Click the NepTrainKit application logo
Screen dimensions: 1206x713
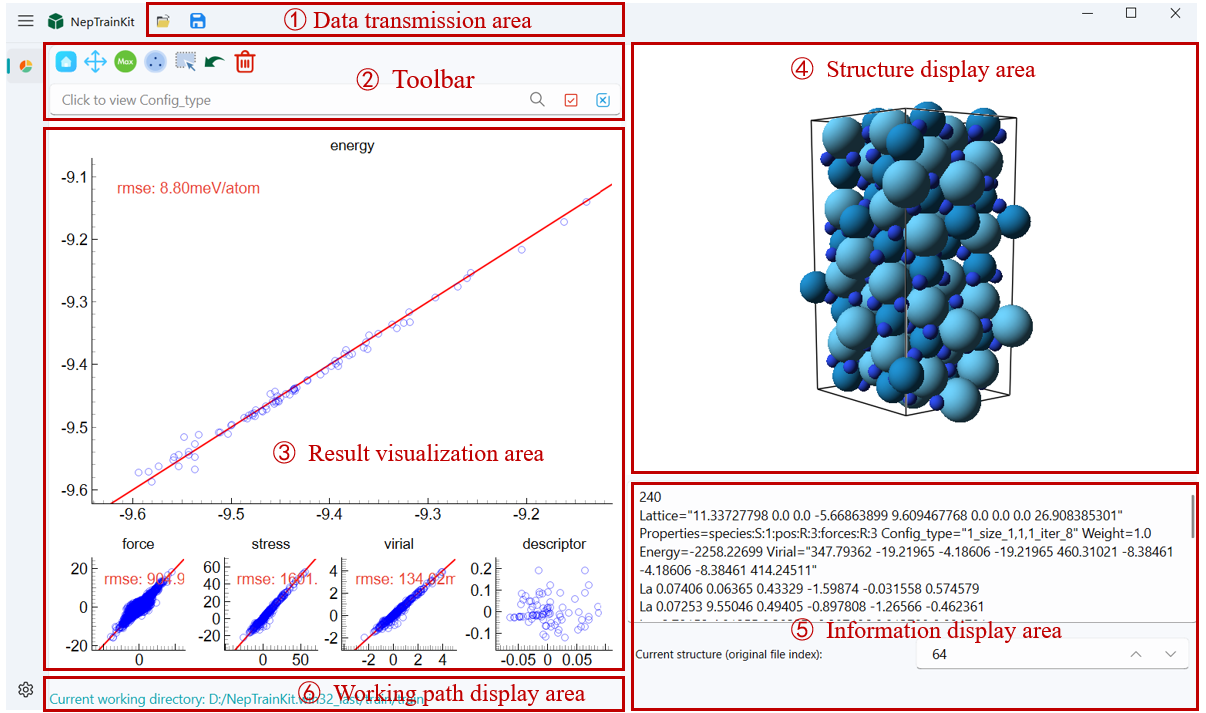56,21
